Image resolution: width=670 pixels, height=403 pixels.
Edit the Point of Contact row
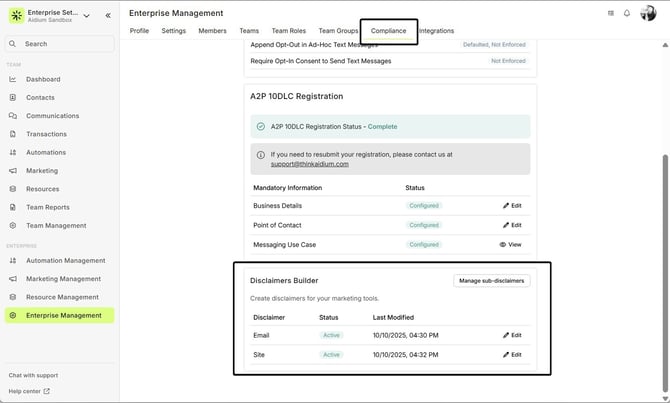click(x=511, y=225)
